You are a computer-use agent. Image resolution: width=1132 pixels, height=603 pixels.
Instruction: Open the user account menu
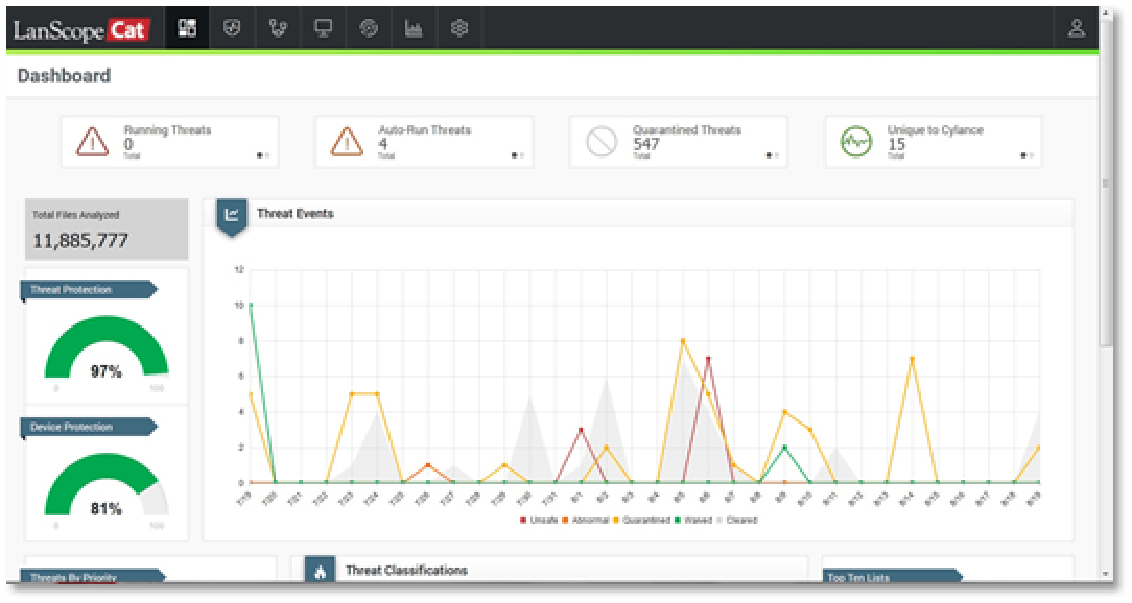coord(1076,29)
